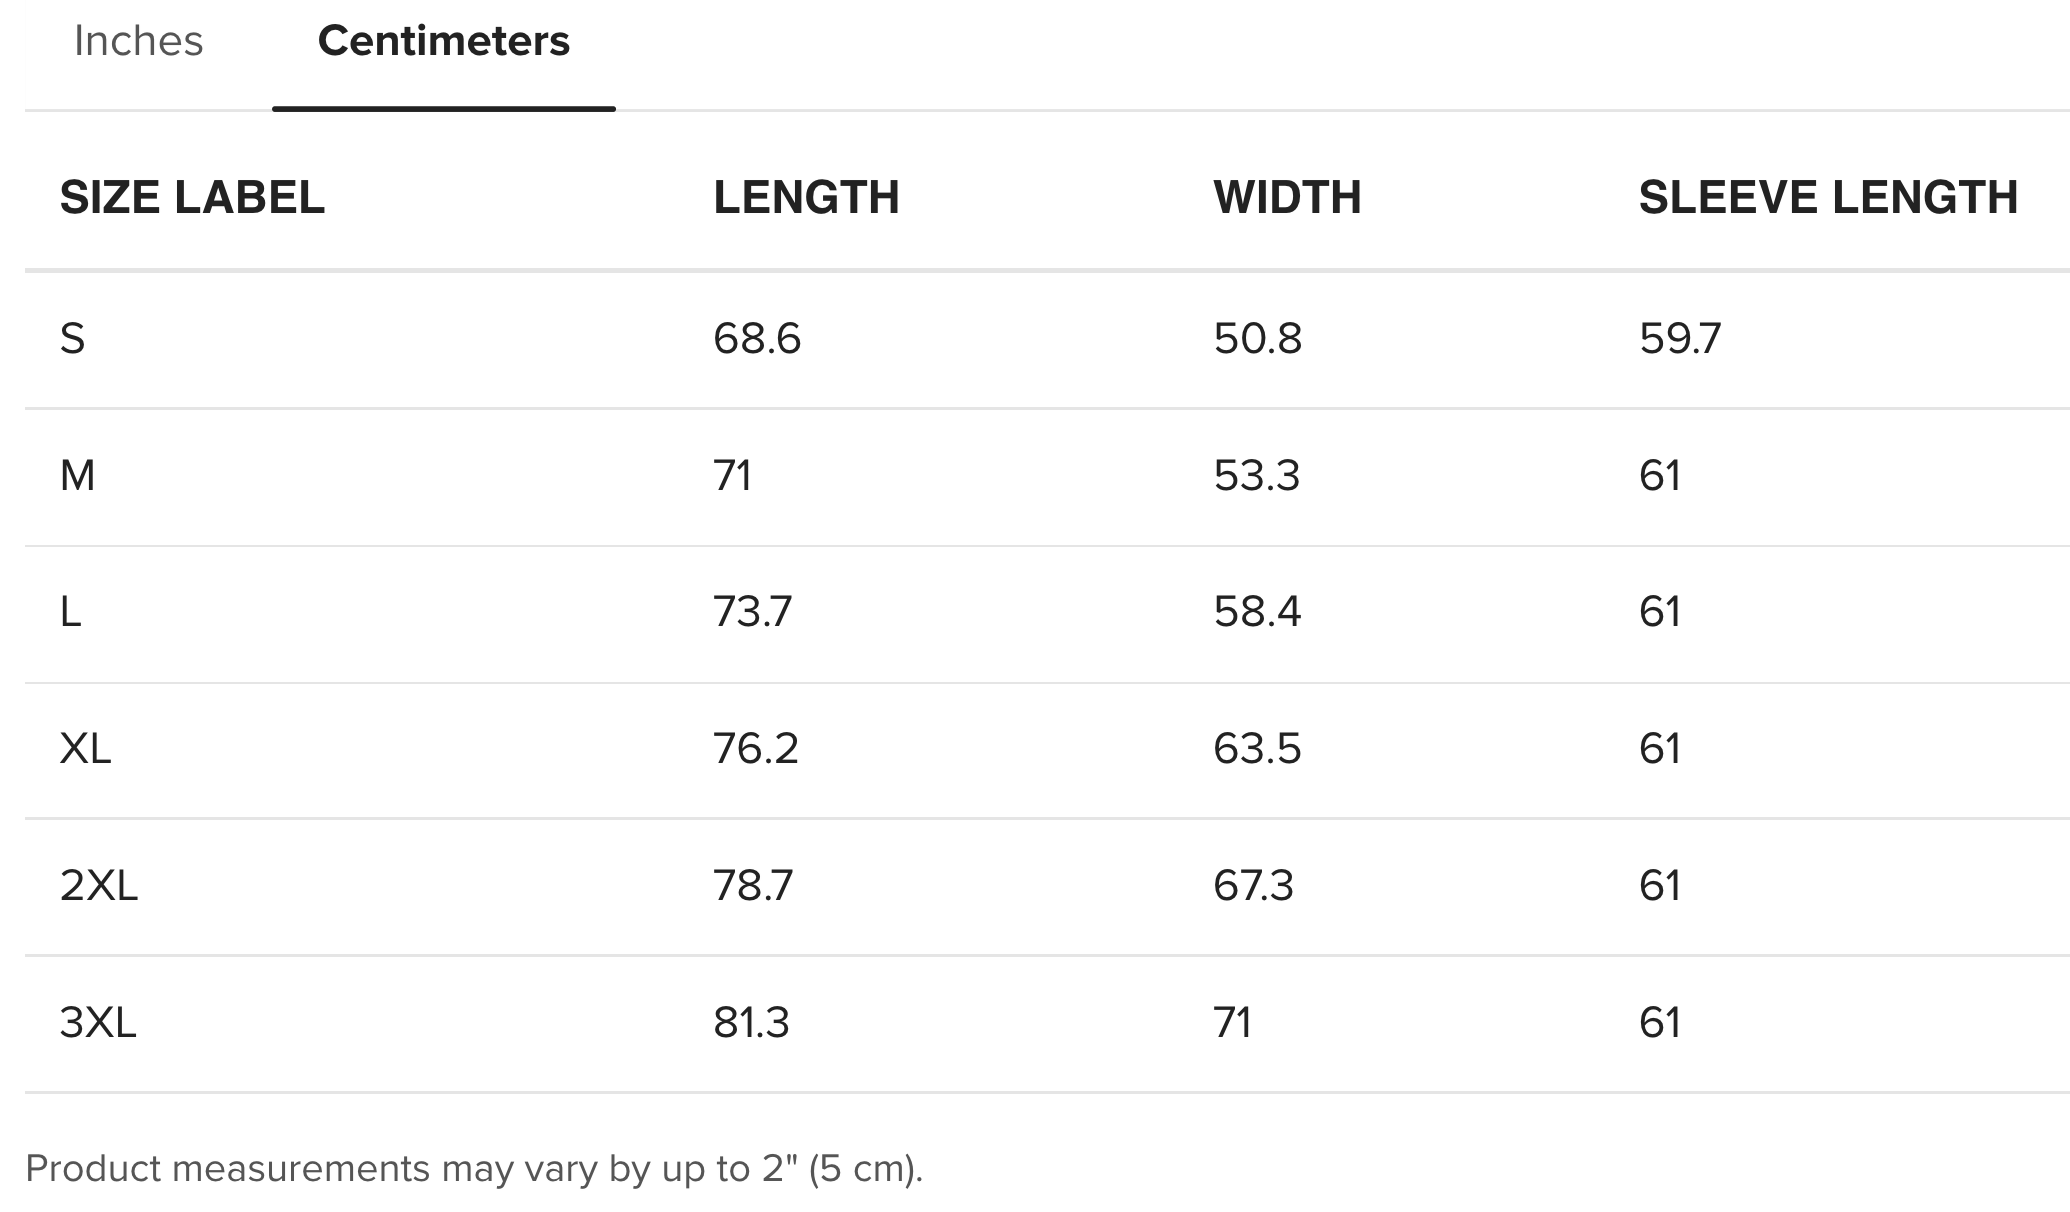Image resolution: width=2070 pixels, height=1212 pixels.
Task: Click the 59.7 sleeve length value
Action: tap(1680, 338)
